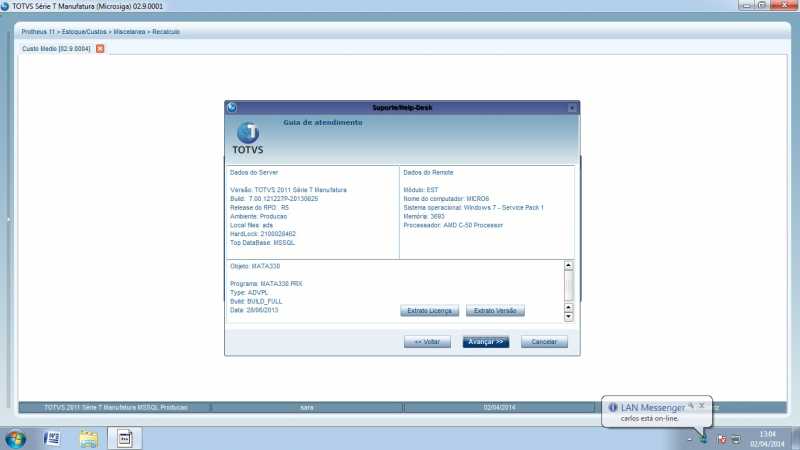
Task: Click the 'Release do RPO: R5' line
Action: 259,208
